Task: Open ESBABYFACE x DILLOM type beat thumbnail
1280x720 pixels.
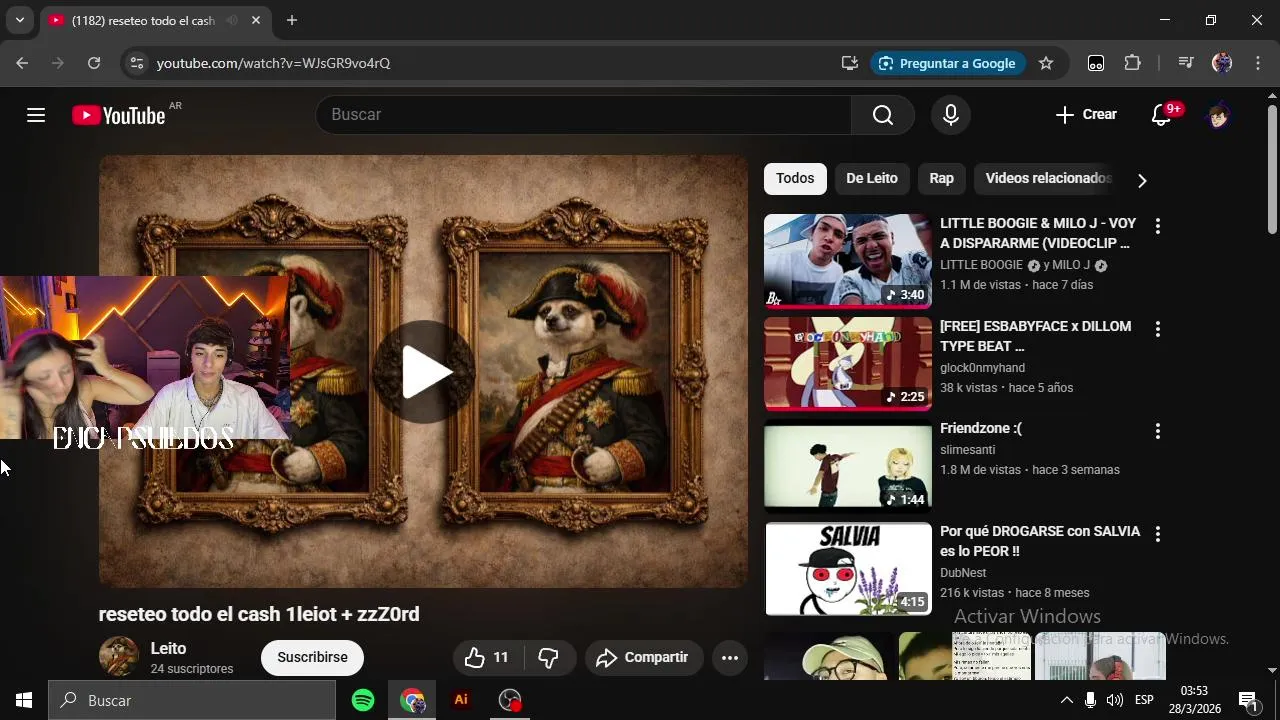Action: pyautogui.click(x=848, y=363)
